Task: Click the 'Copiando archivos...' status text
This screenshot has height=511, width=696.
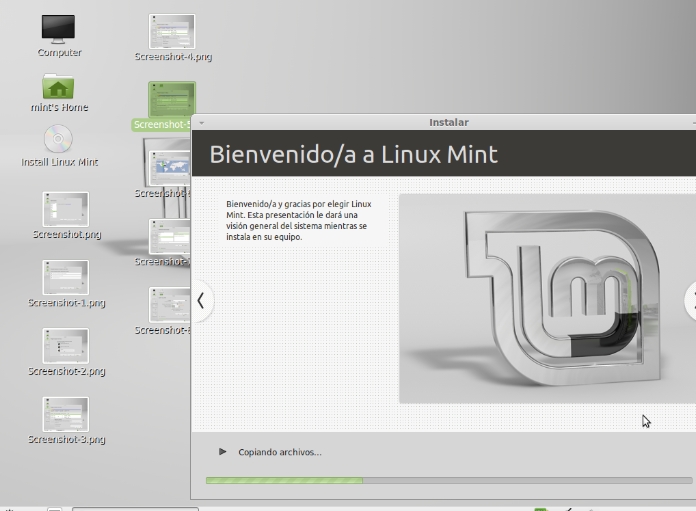Action: point(280,452)
